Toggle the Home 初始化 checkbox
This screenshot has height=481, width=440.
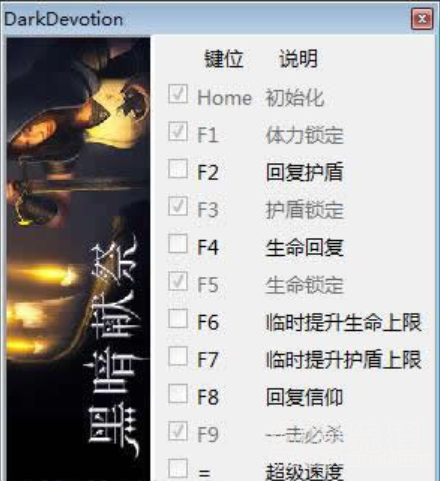tap(178, 94)
